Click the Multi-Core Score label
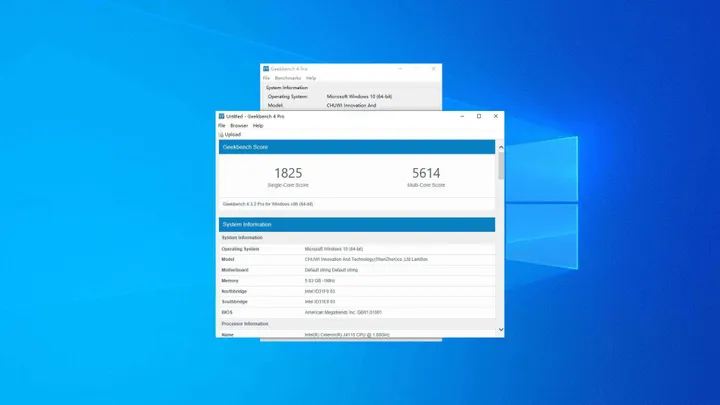 pos(426,185)
